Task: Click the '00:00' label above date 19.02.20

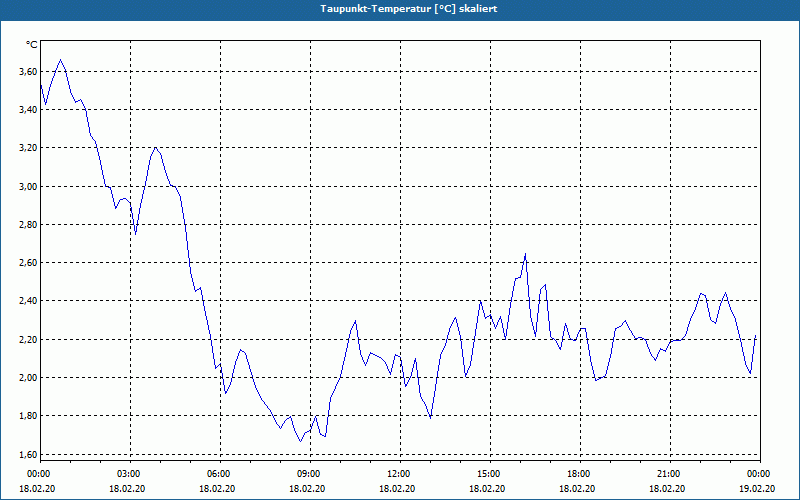Action: click(758, 474)
